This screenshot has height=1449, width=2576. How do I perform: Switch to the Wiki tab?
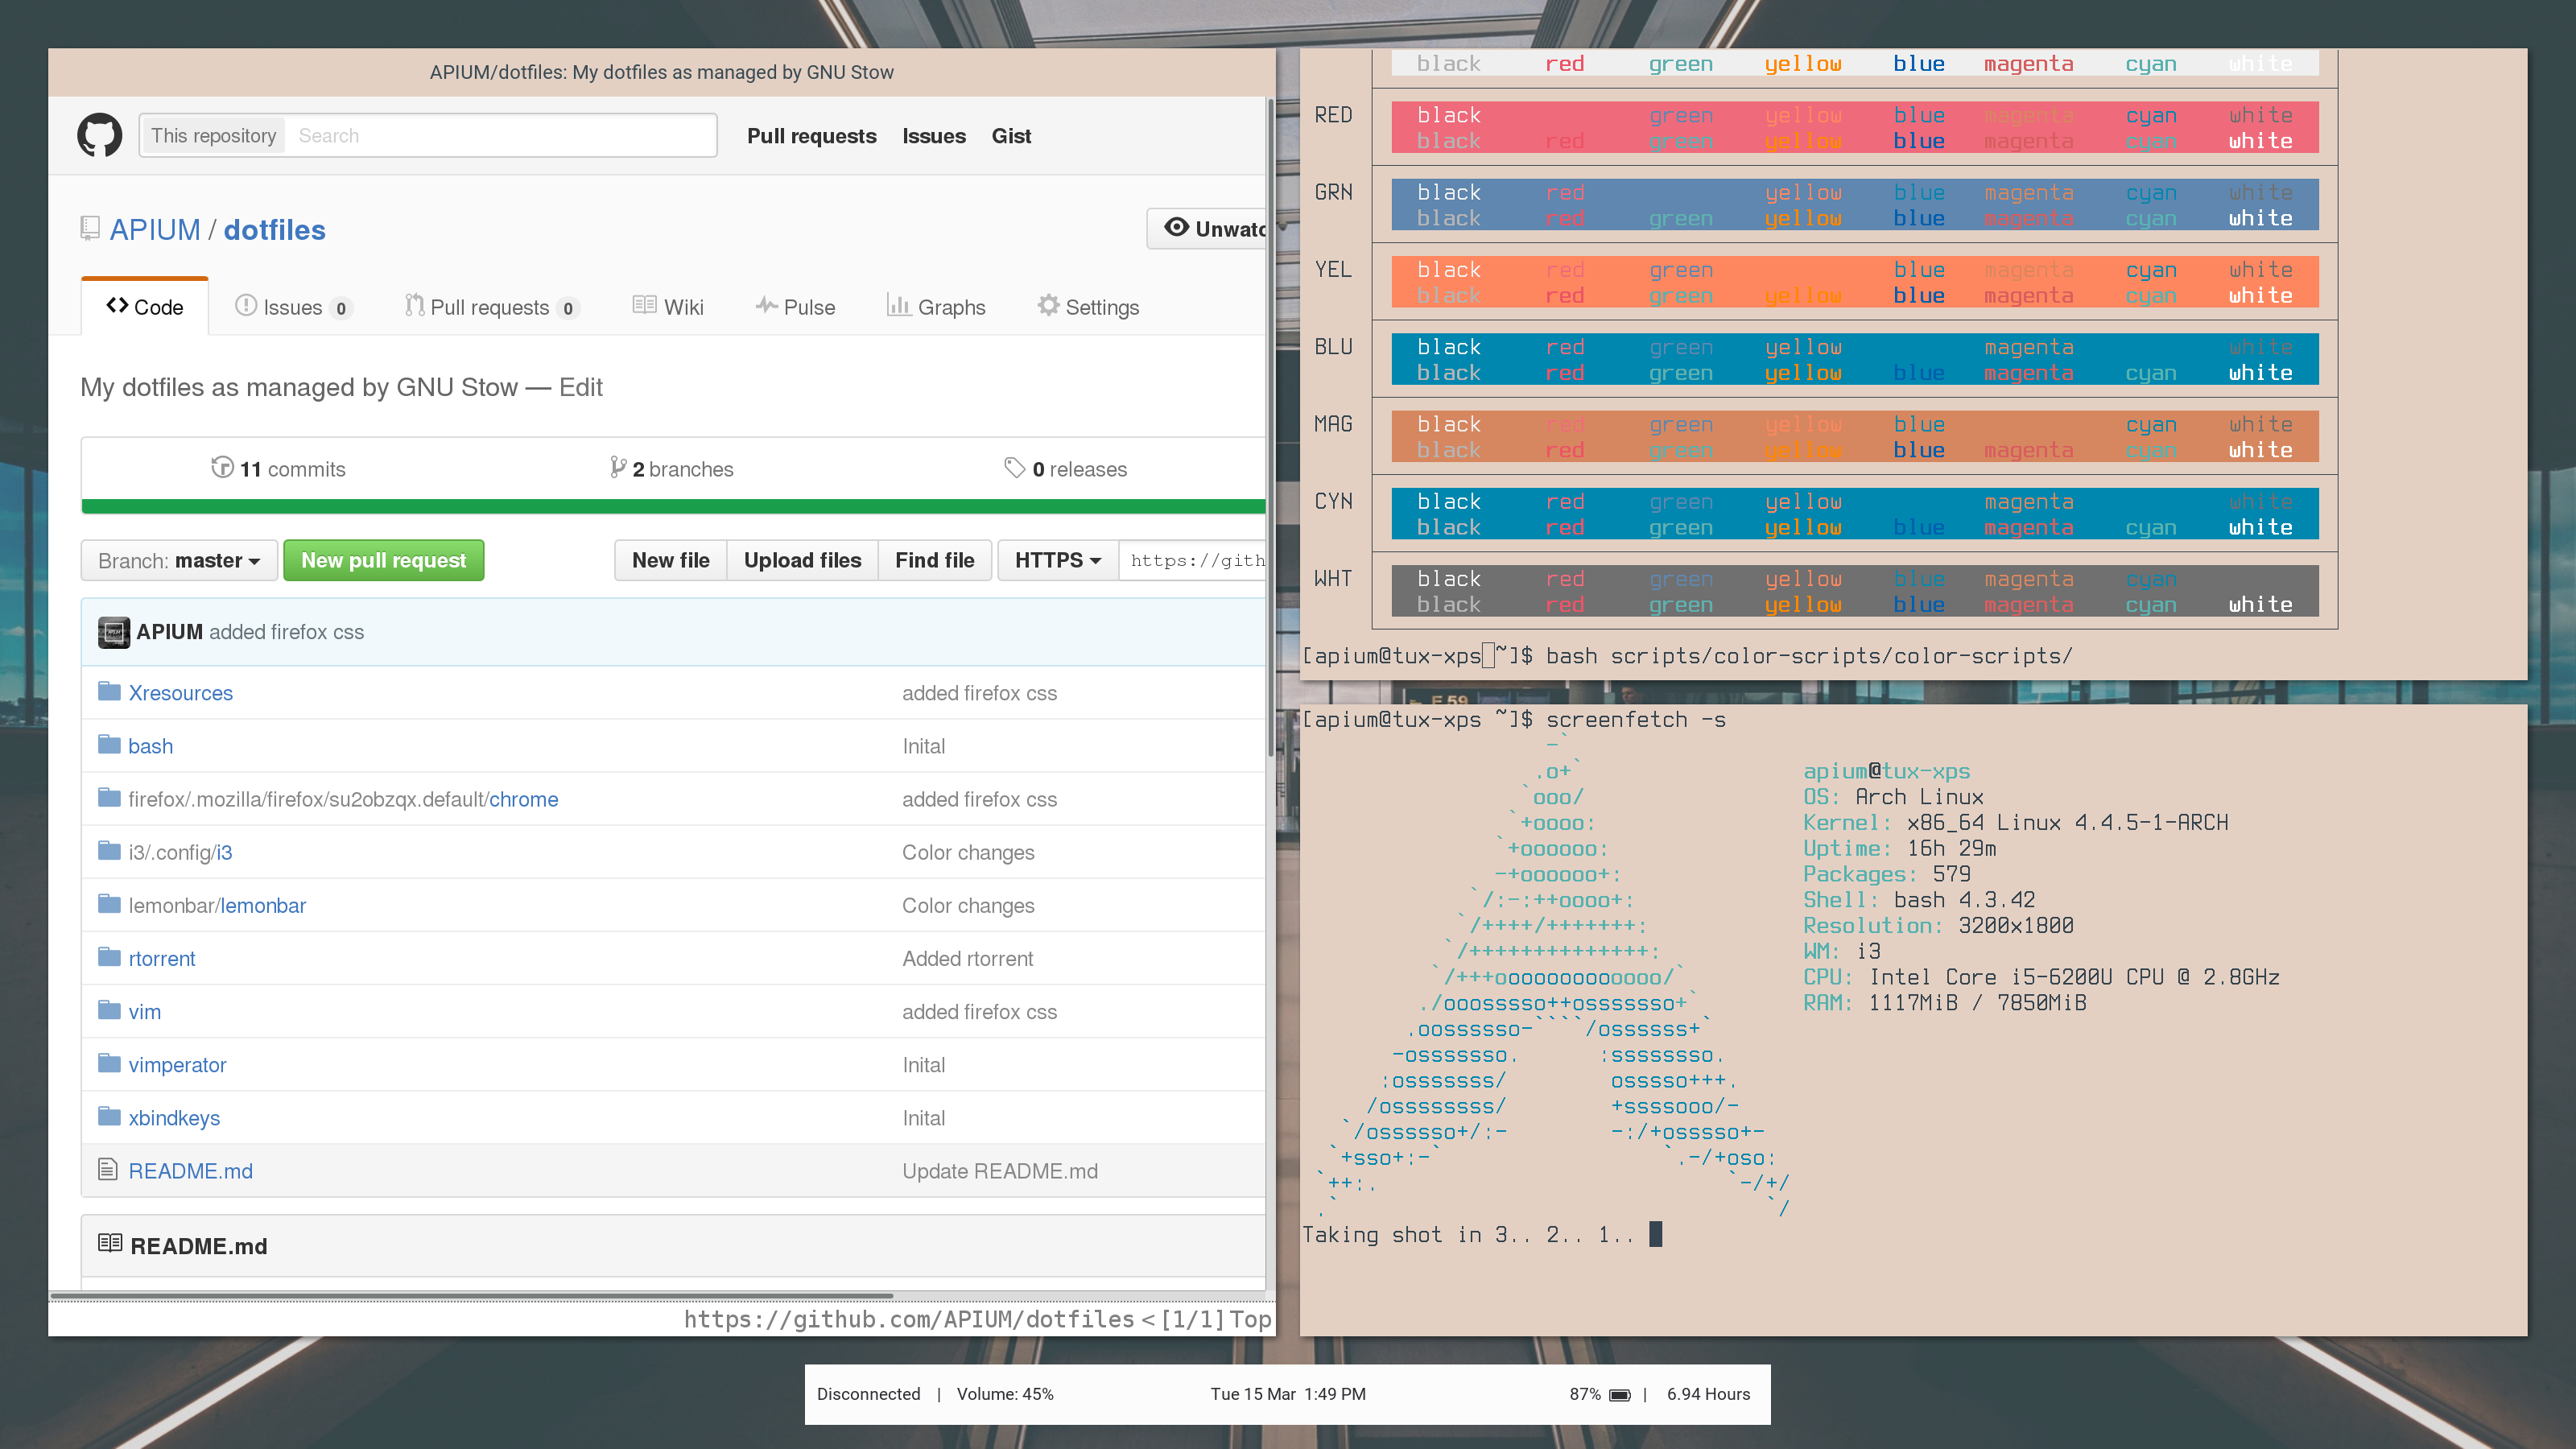(668, 307)
